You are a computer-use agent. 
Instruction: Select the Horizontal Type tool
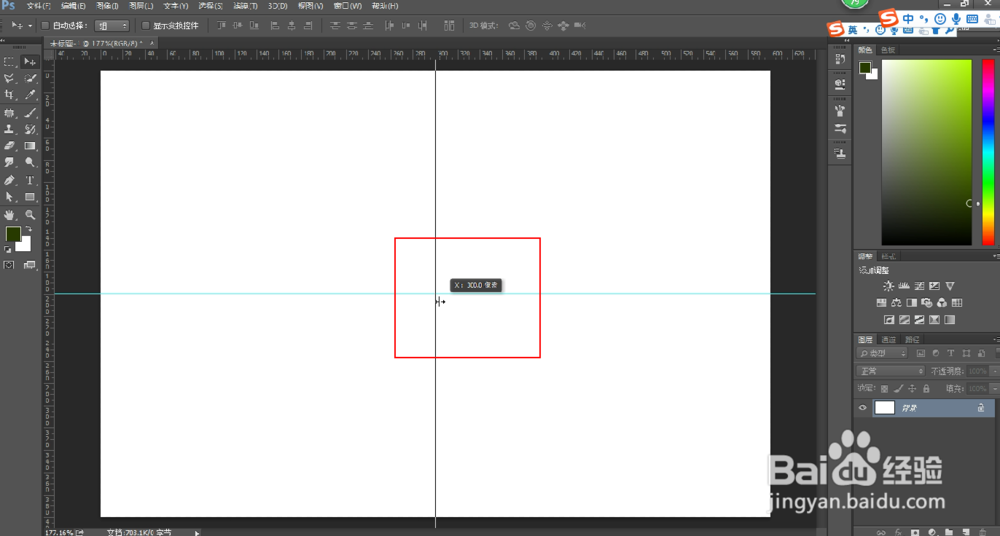point(29,181)
